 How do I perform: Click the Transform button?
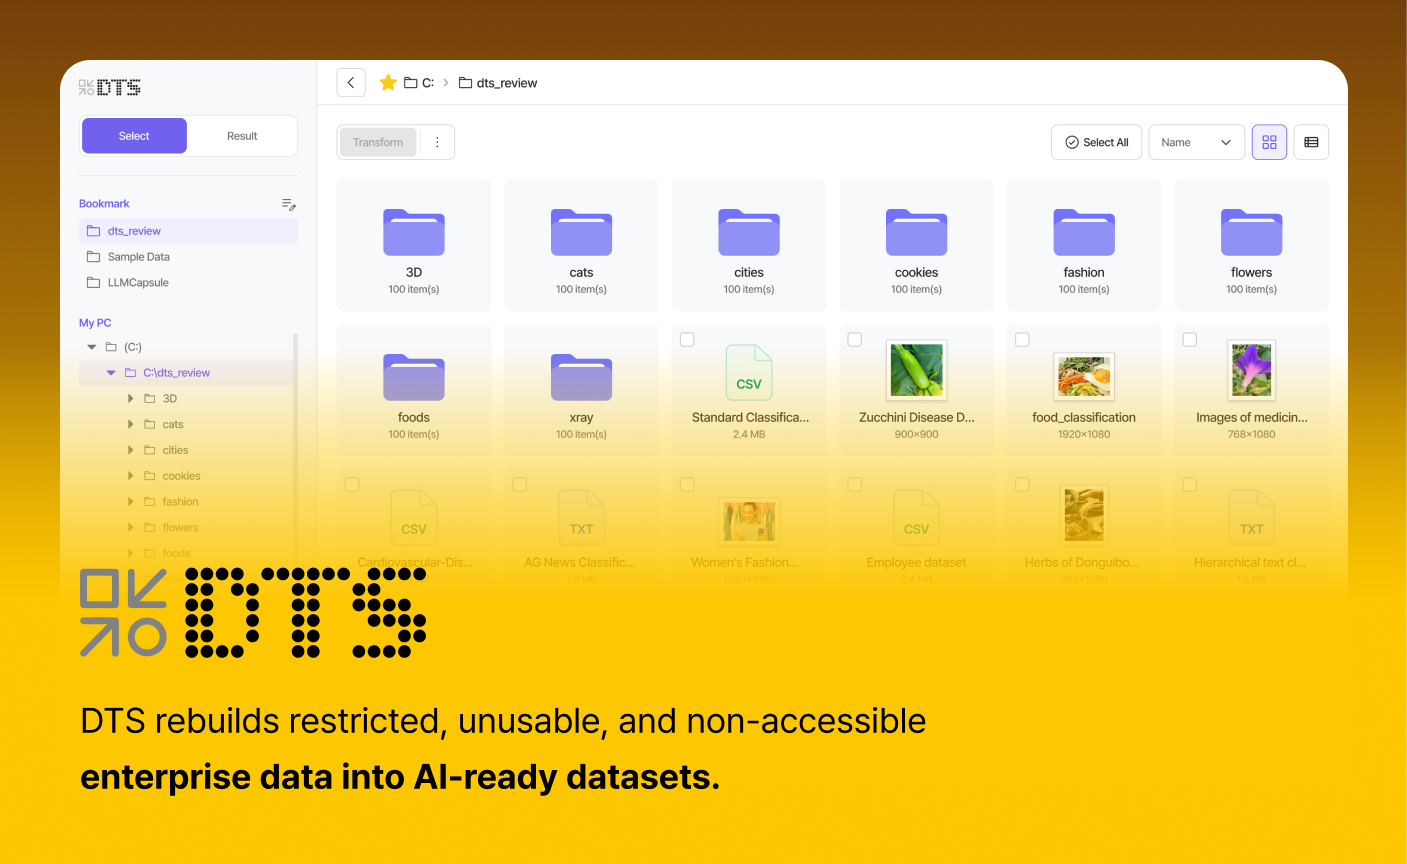378,142
